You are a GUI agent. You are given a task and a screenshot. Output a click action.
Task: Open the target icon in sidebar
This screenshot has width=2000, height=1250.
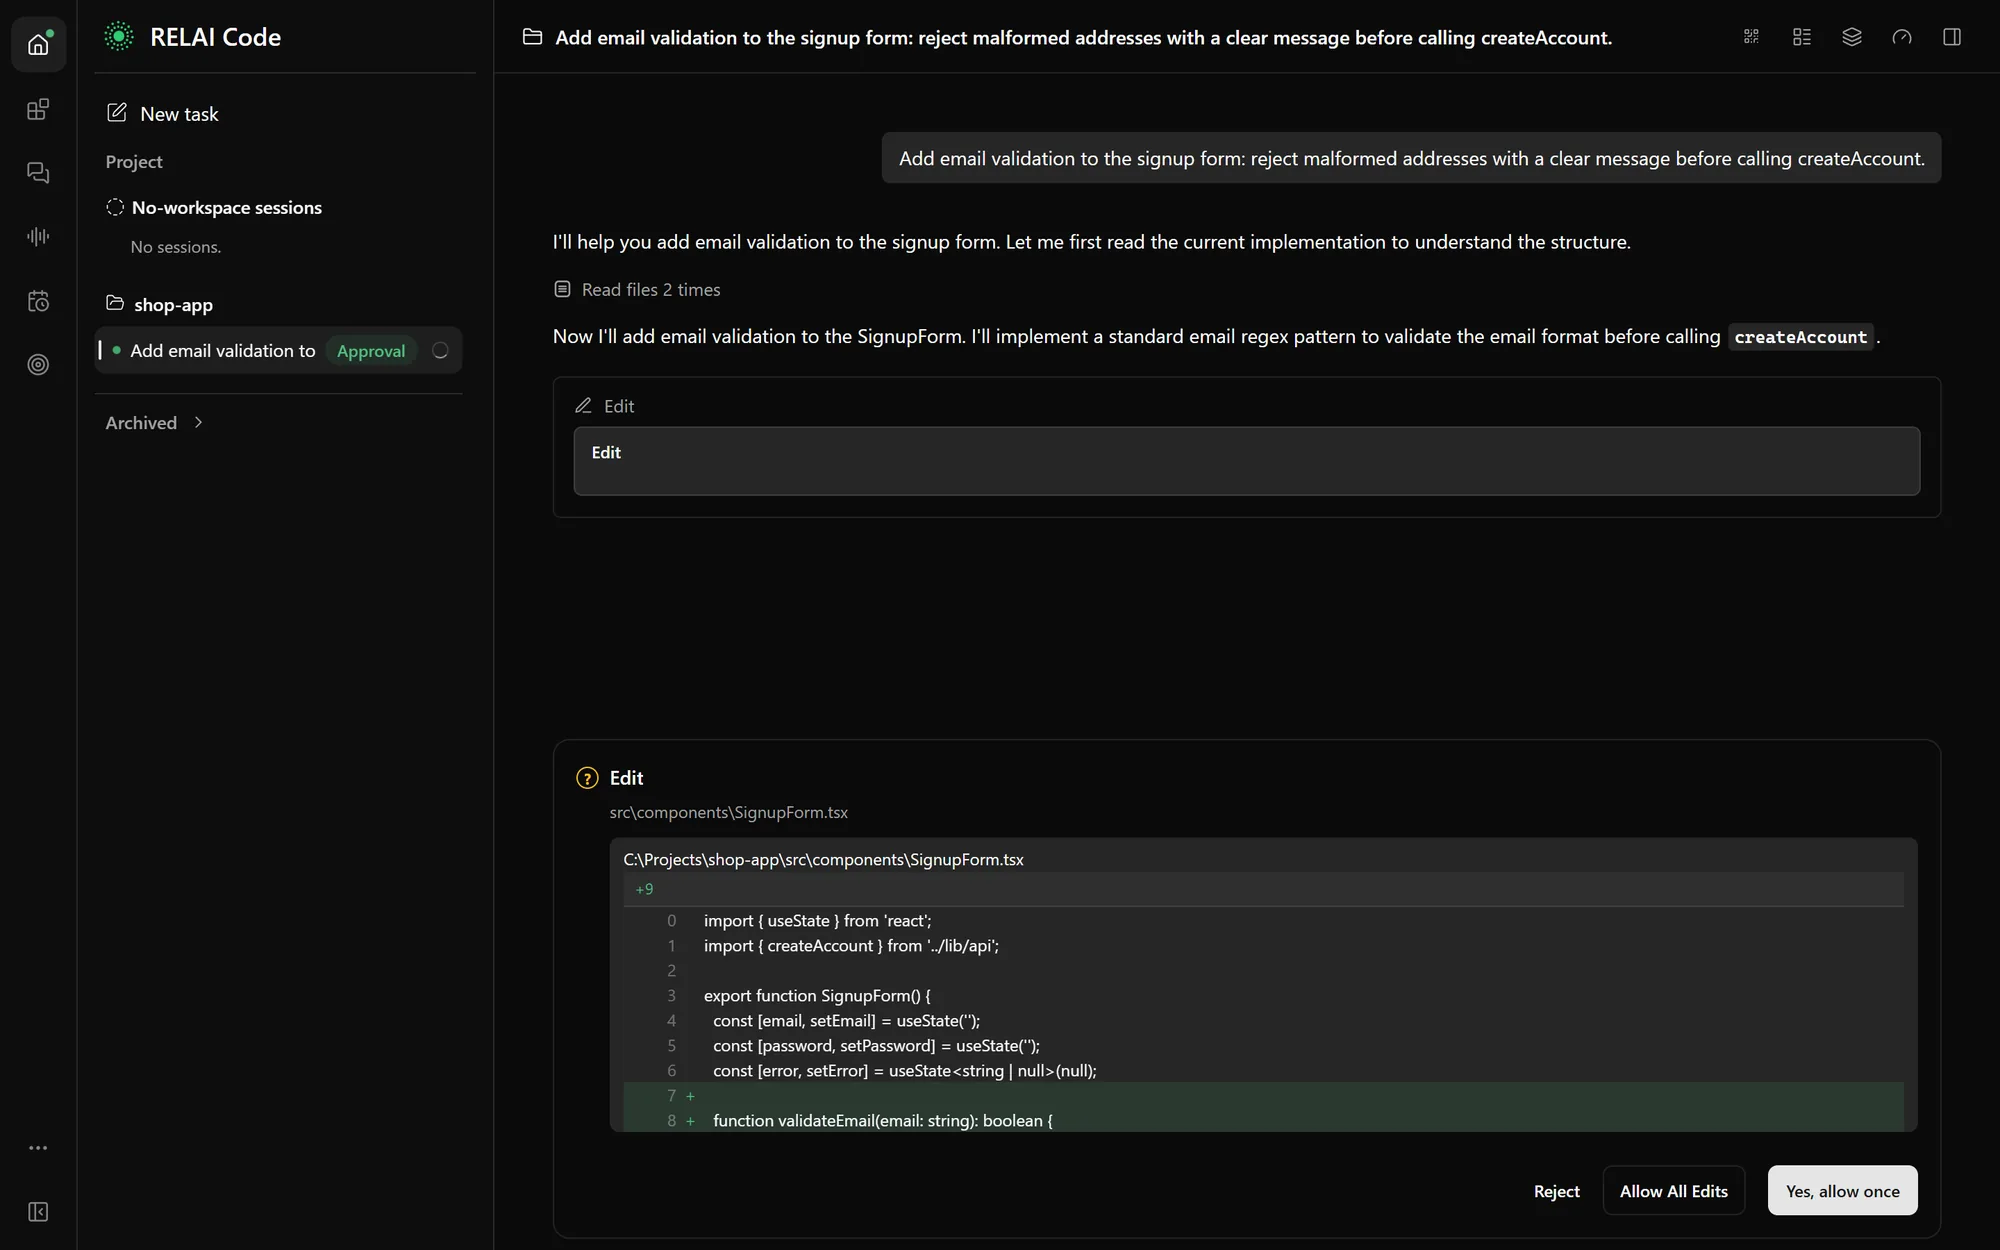[38, 365]
